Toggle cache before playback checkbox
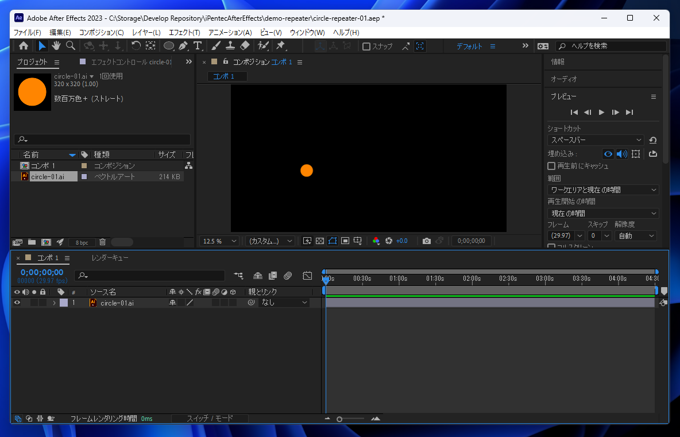Image resolution: width=680 pixels, height=437 pixels. [551, 166]
